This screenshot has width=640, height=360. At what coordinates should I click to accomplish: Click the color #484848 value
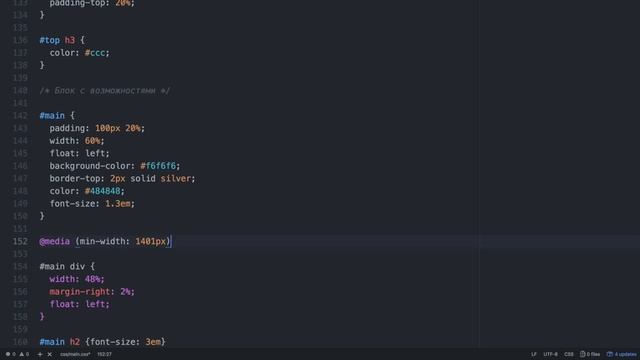[x=102, y=191]
